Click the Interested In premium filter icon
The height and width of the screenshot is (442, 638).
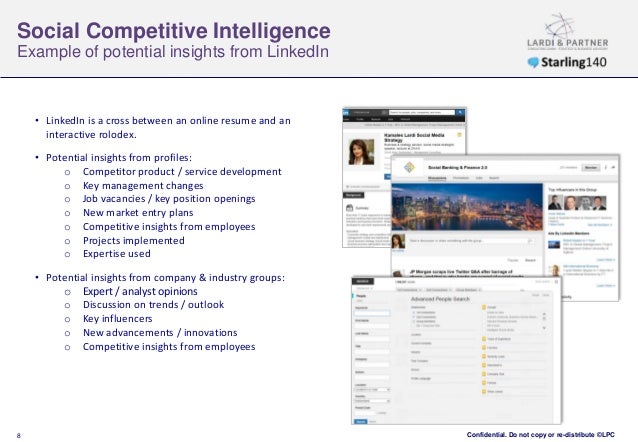pos(484,365)
